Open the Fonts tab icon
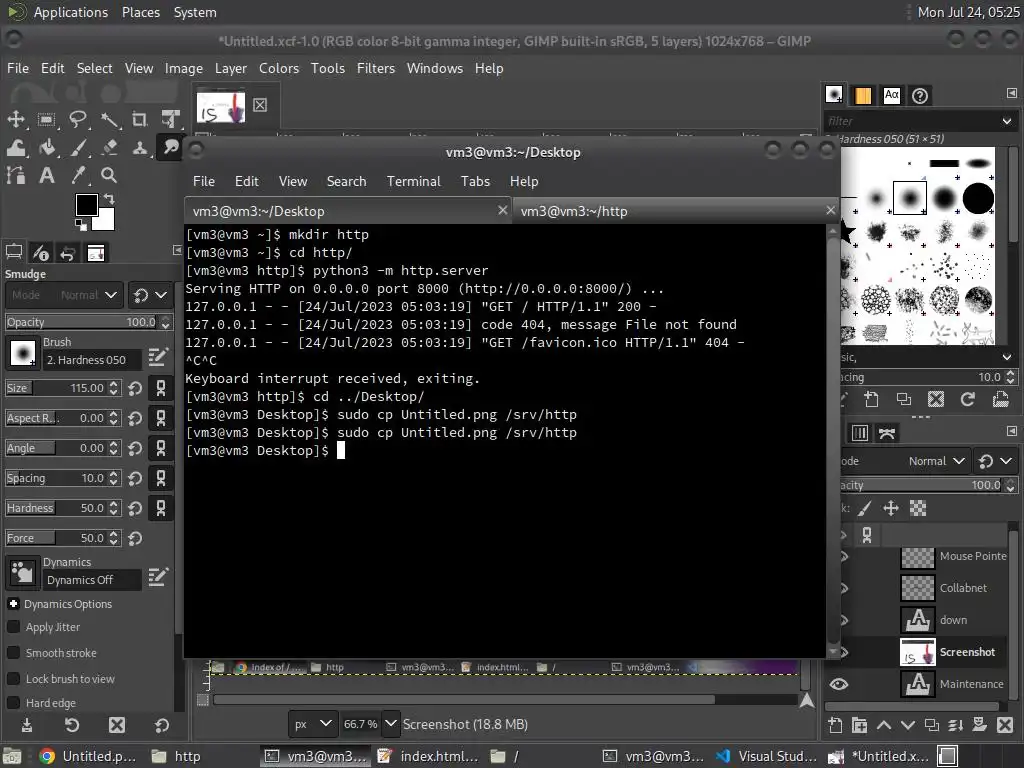Viewport: 1024px width, 768px height. (x=891, y=95)
